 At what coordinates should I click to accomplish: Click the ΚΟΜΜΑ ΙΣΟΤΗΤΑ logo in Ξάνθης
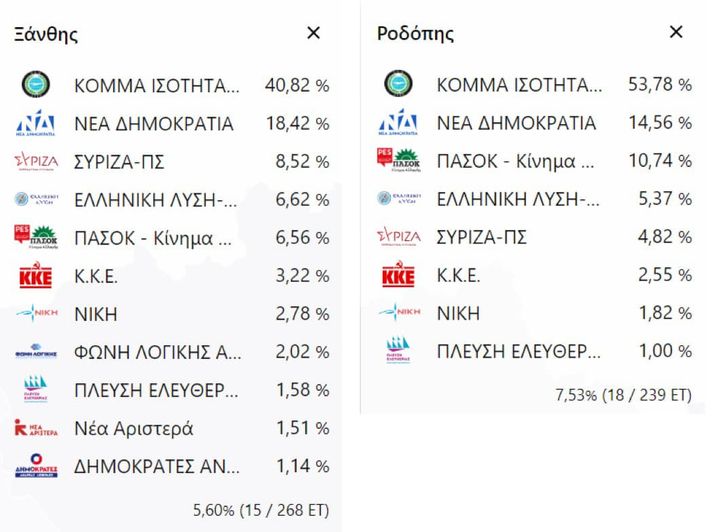[36, 84]
